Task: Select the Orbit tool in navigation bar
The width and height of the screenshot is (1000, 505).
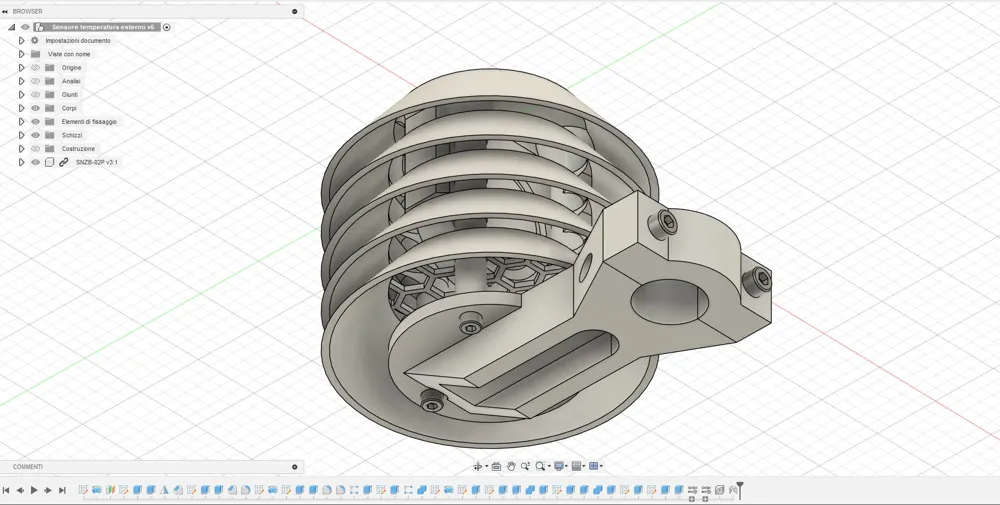Action: (477, 467)
